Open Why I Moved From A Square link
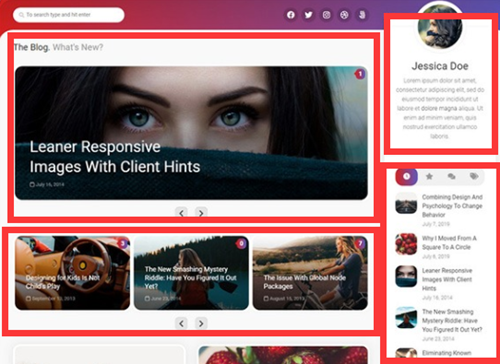This screenshot has width=500, height=364. [449, 242]
